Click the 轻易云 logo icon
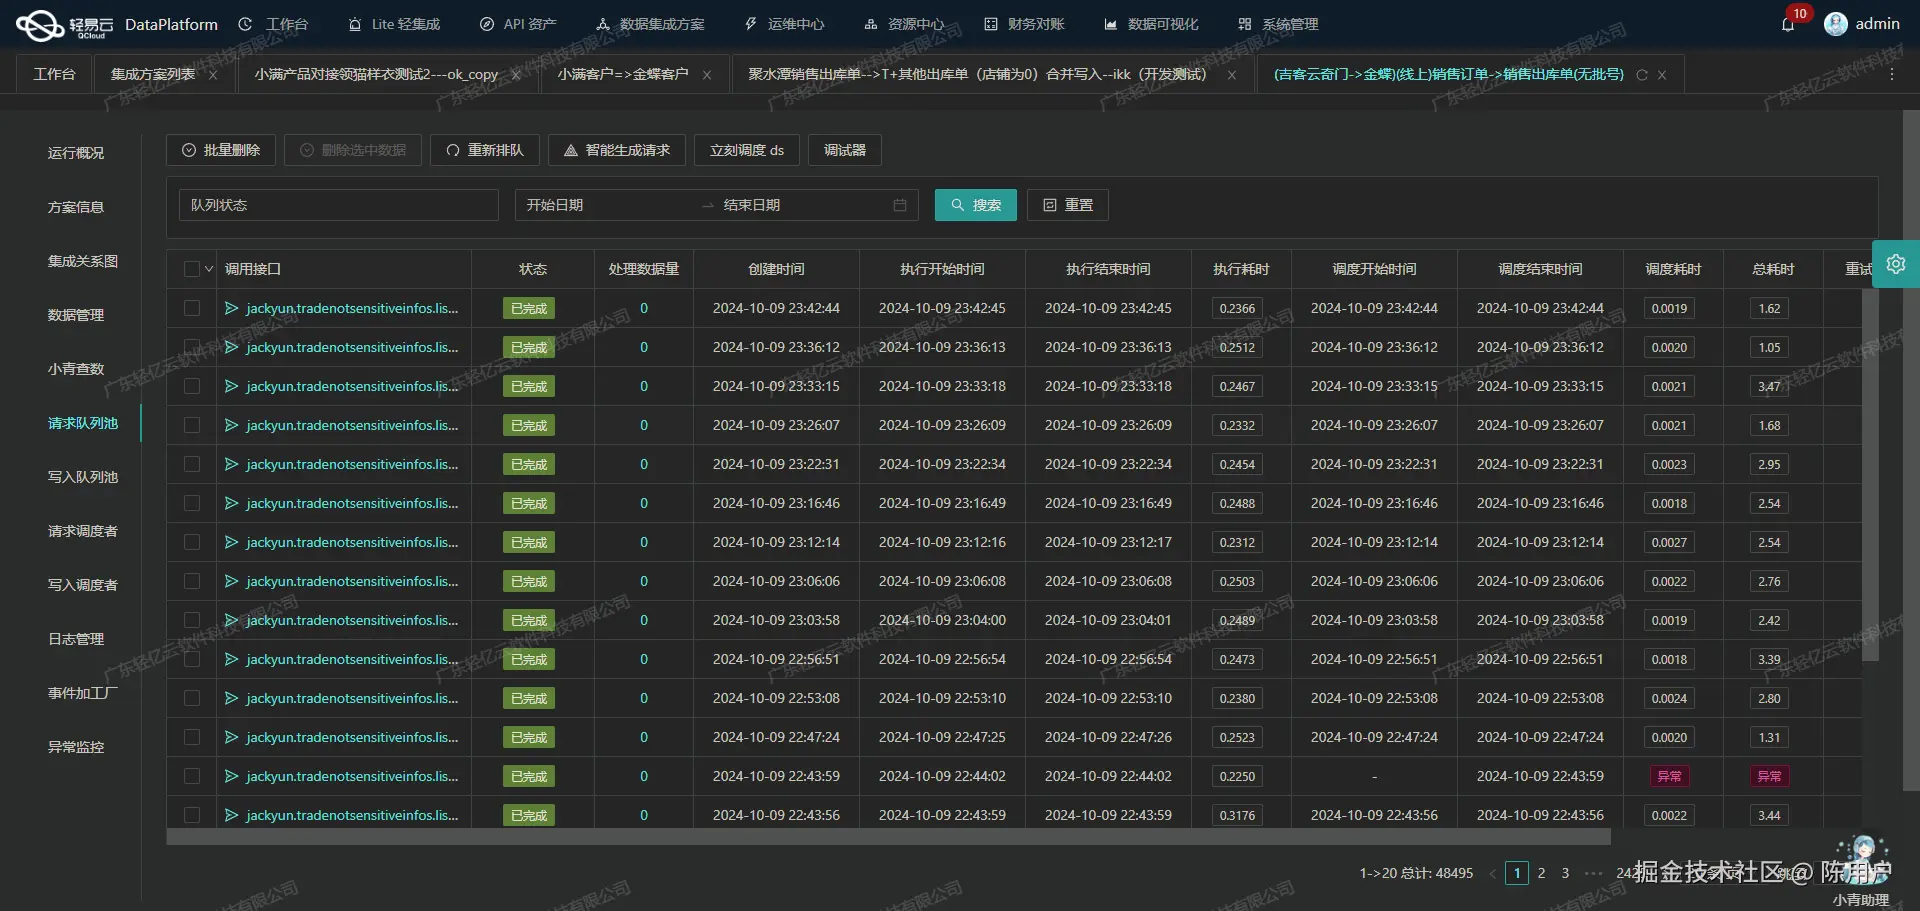The height and width of the screenshot is (911, 1920). (x=40, y=24)
